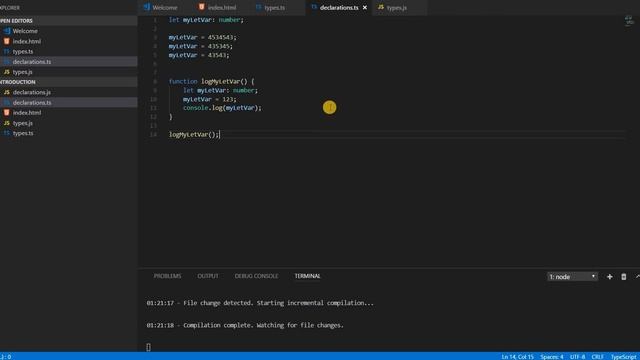This screenshot has height=360, width=640.
Task: Open the Output panel tab
Action: click(x=208, y=276)
